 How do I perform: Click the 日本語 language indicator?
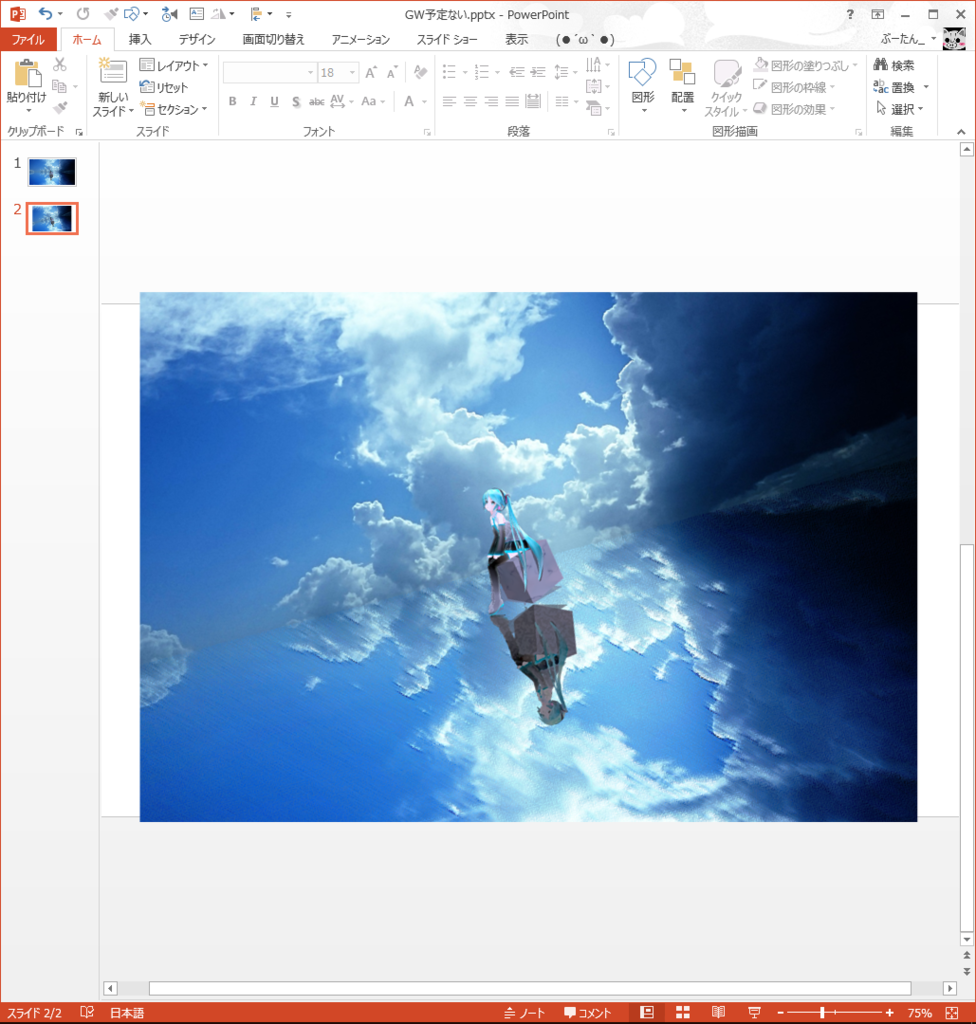coord(127,1013)
